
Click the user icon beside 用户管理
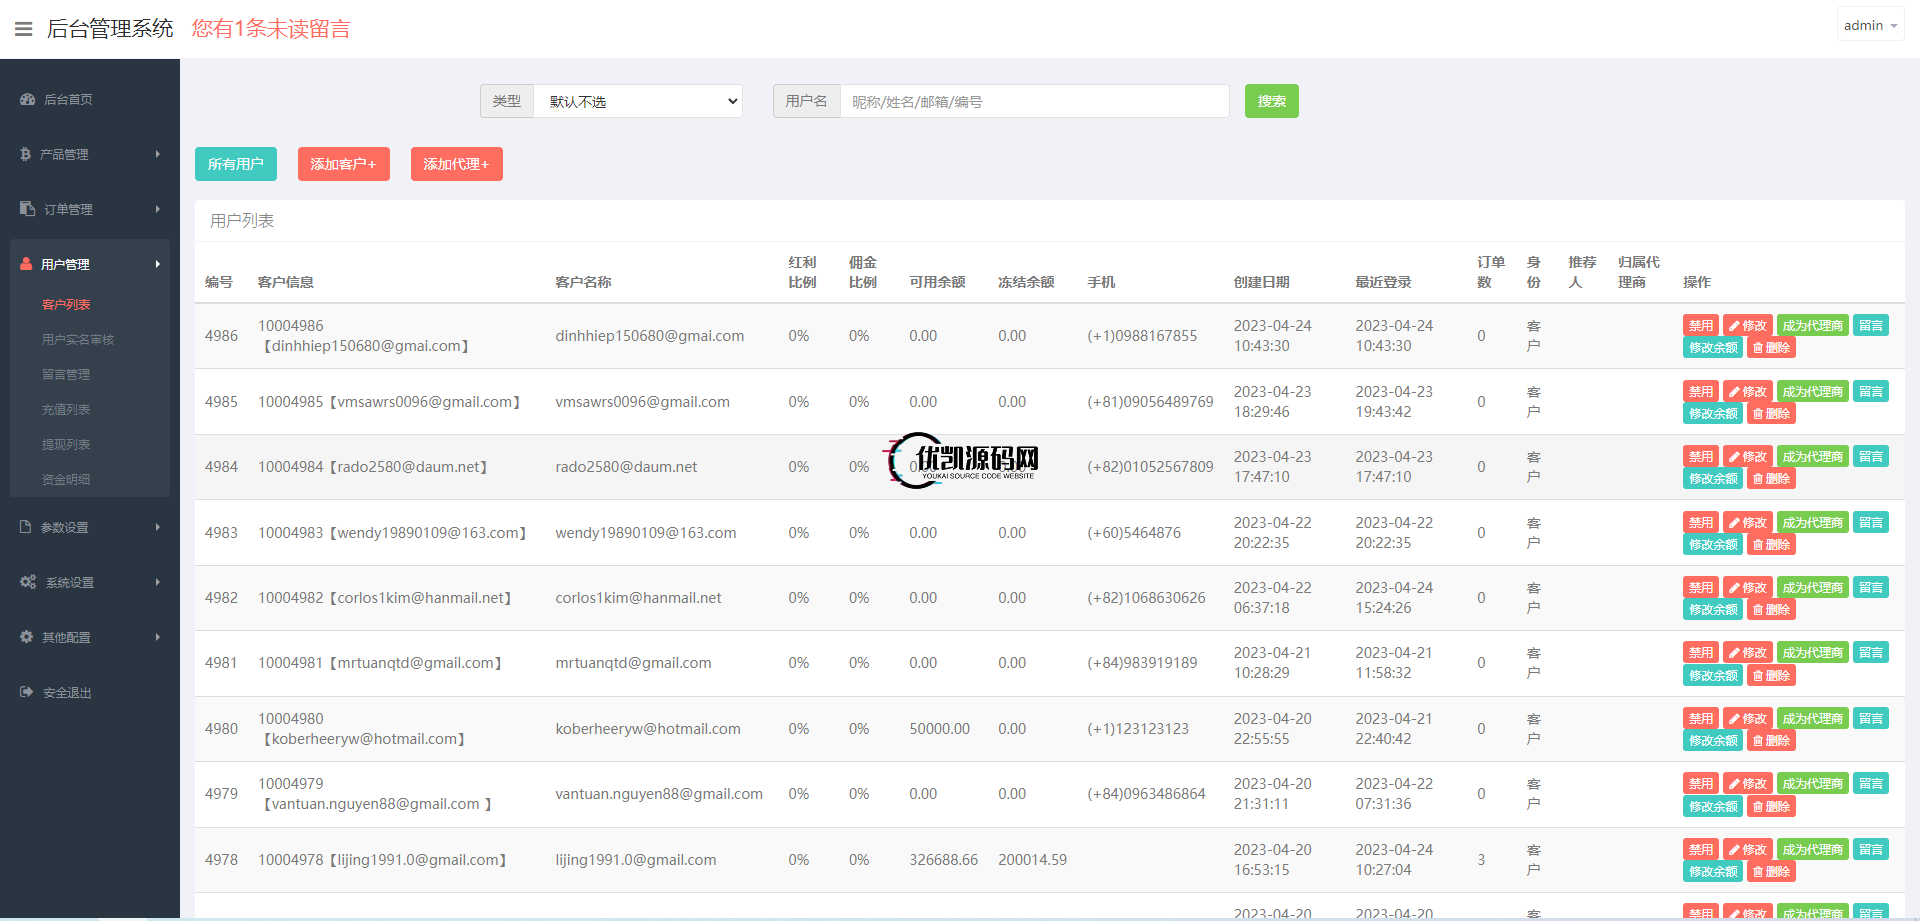26,264
